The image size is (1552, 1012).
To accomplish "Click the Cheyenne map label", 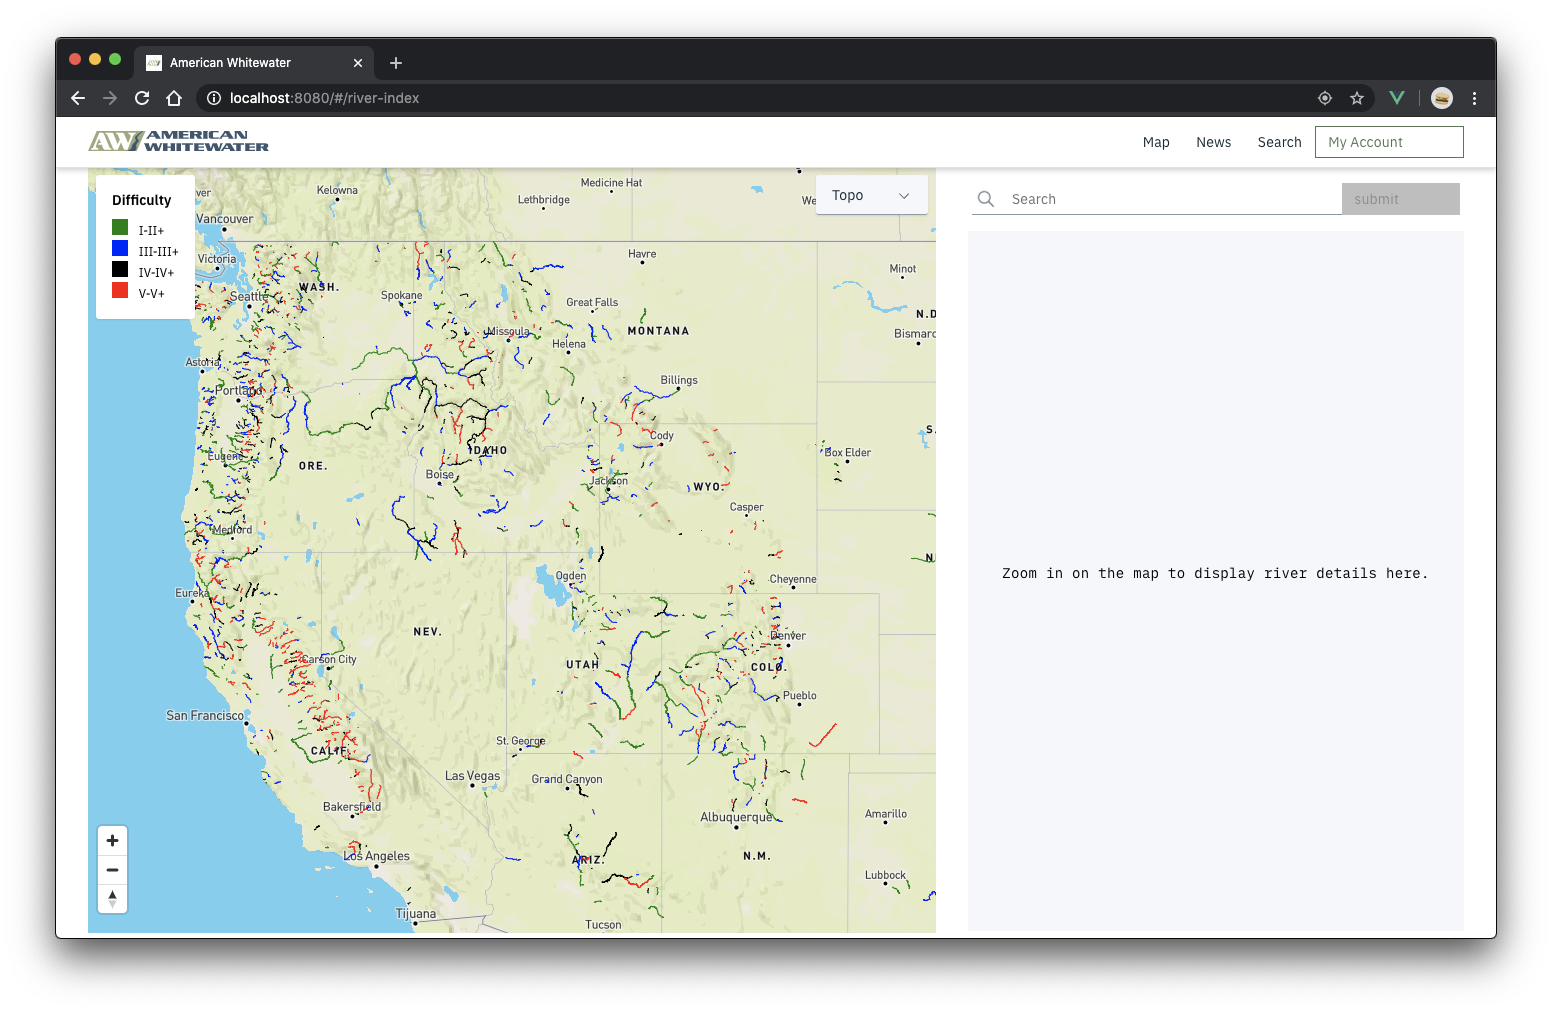I will (x=793, y=580).
